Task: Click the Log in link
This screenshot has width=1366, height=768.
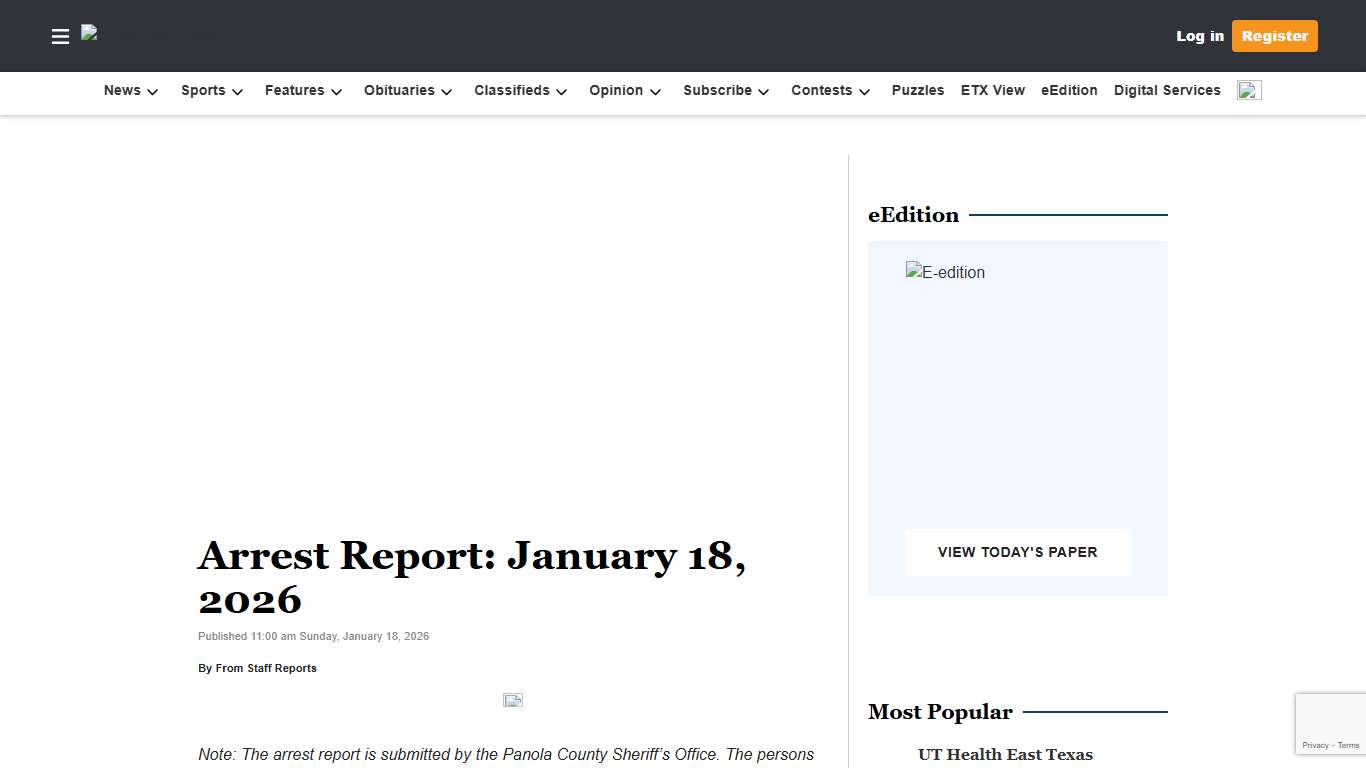Action: (1199, 36)
